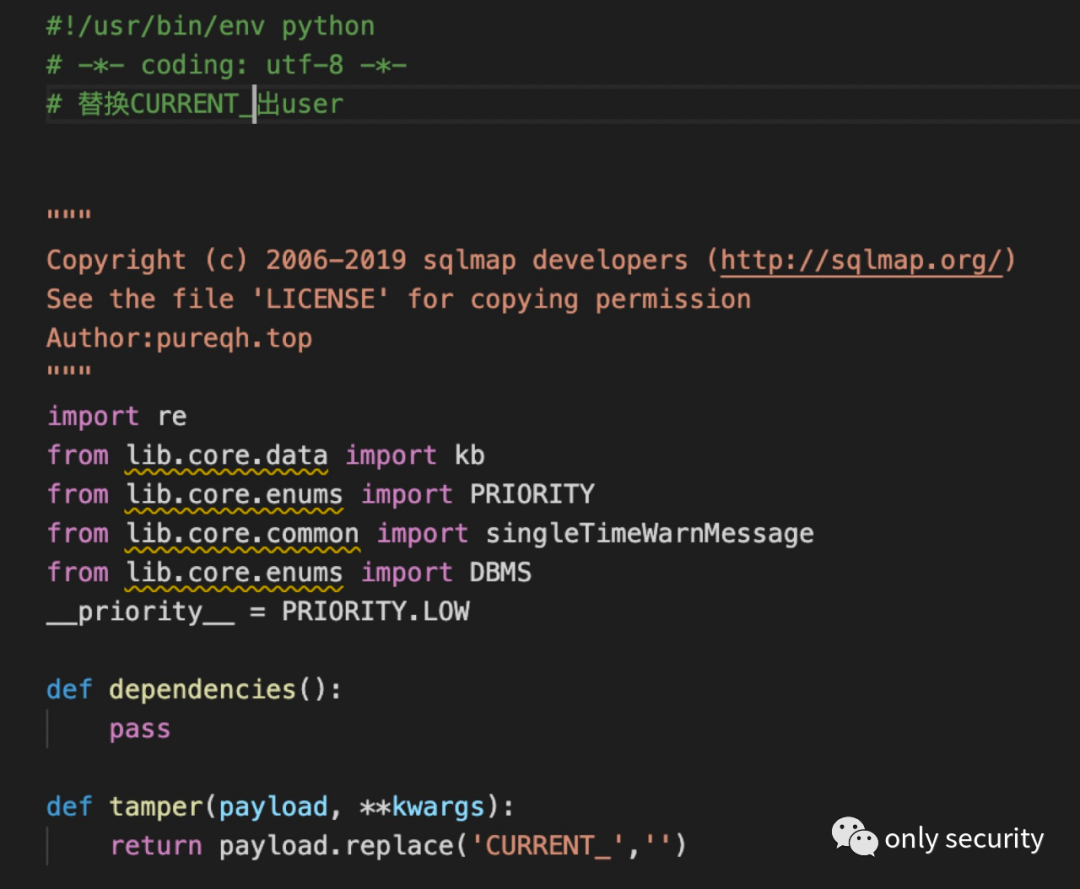The width and height of the screenshot is (1080, 889).
Task: Click the __priority__ variable name
Action: click(140, 612)
